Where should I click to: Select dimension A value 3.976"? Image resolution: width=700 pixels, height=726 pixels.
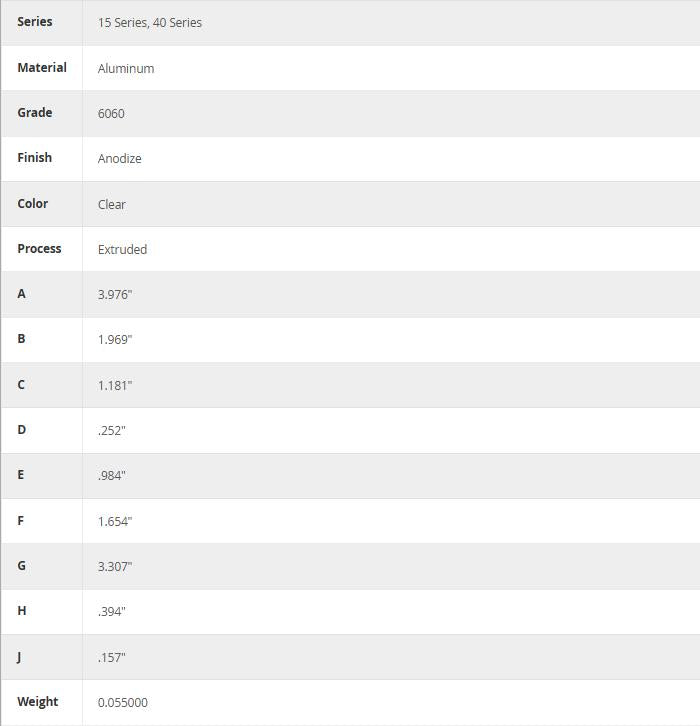tap(115, 295)
